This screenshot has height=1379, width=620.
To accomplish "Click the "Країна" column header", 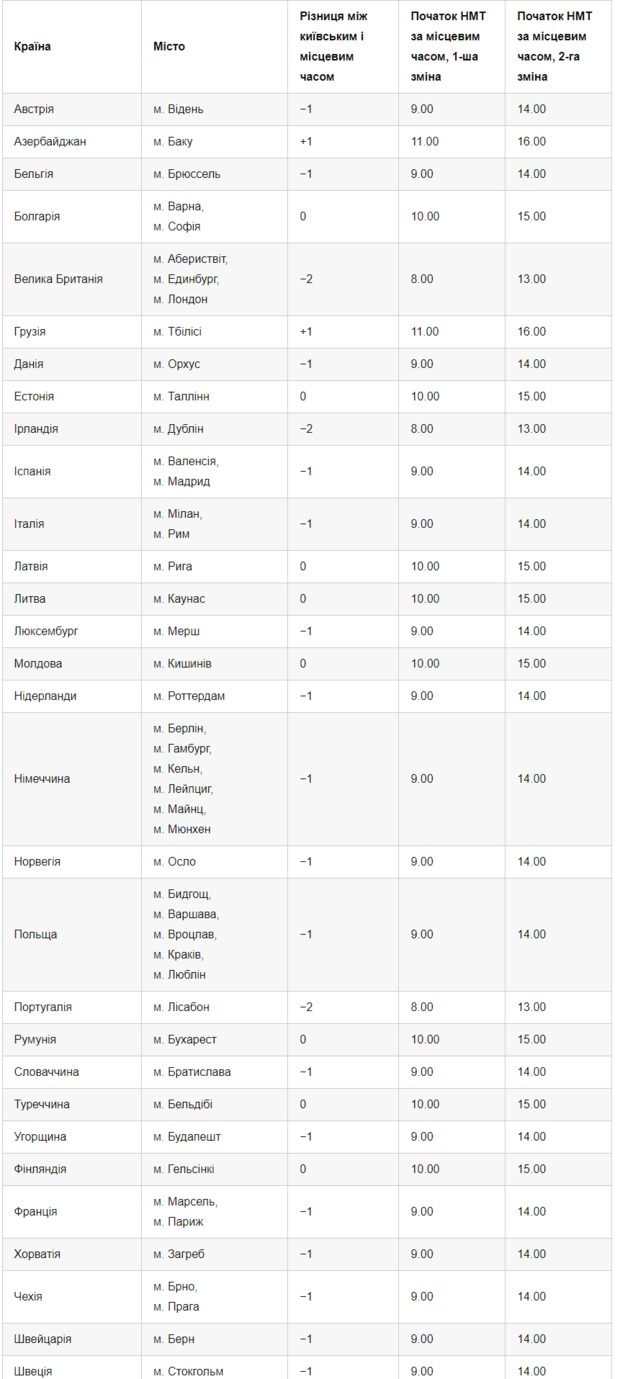I will 33,47.
